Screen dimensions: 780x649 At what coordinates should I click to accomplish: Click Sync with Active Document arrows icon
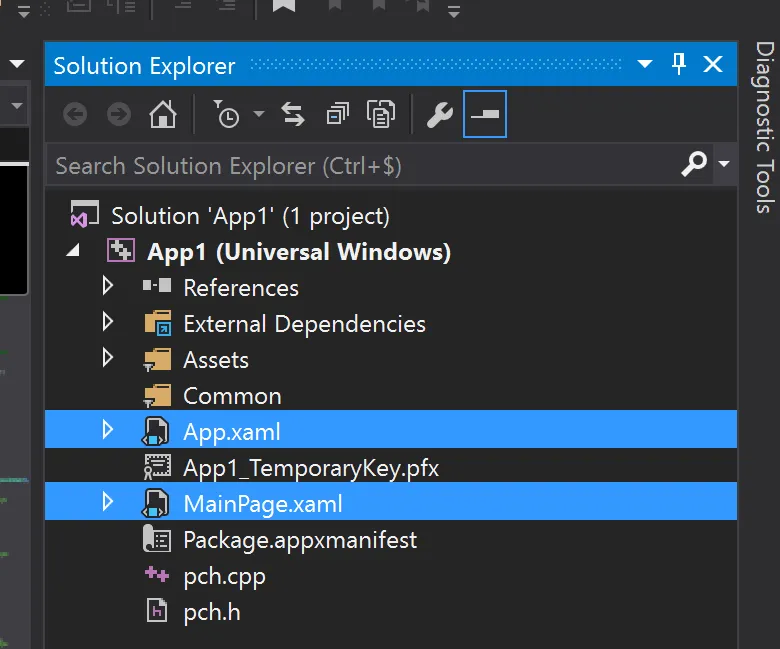pyautogui.click(x=293, y=114)
